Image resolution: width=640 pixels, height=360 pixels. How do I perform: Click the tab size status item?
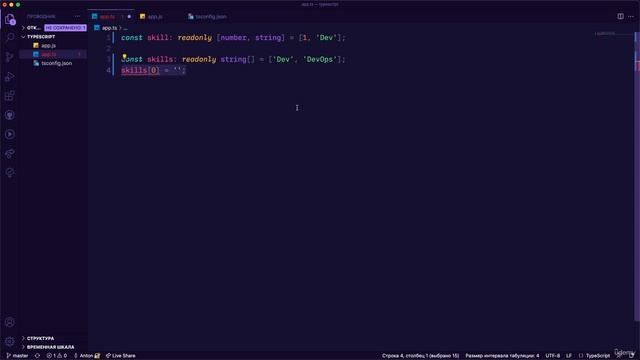pos(502,356)
